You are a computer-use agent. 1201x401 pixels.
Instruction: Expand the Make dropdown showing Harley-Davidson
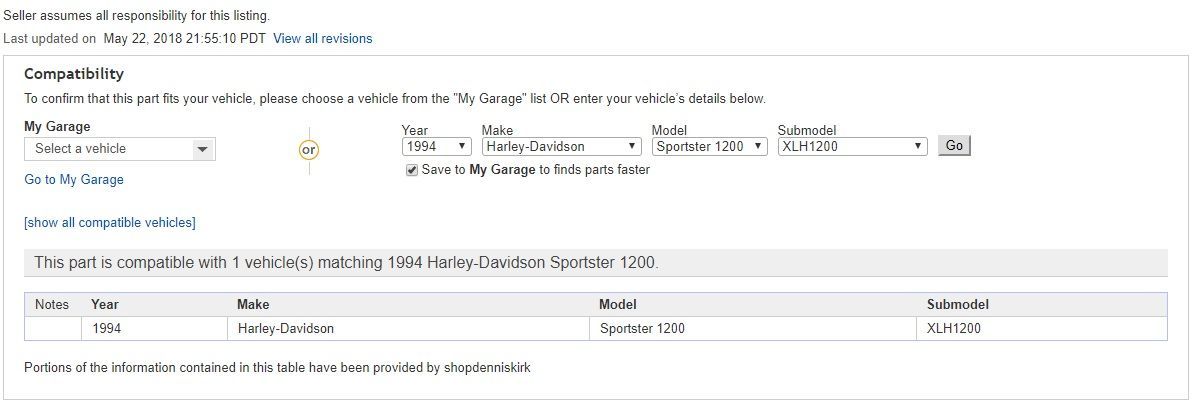coord(561,146)
